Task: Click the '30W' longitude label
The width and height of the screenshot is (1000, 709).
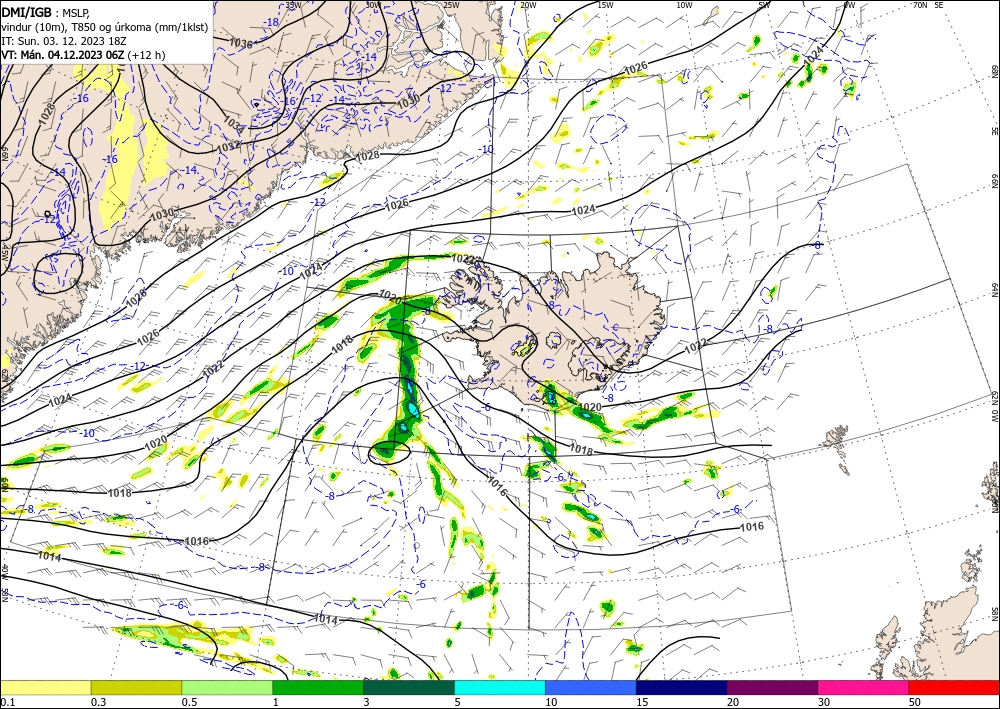Action: pos(373,5)
